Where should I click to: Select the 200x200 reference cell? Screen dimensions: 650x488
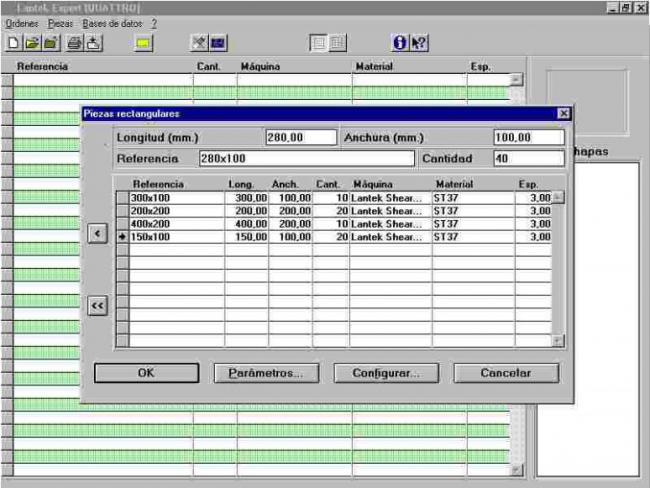(x=177, y=211)
